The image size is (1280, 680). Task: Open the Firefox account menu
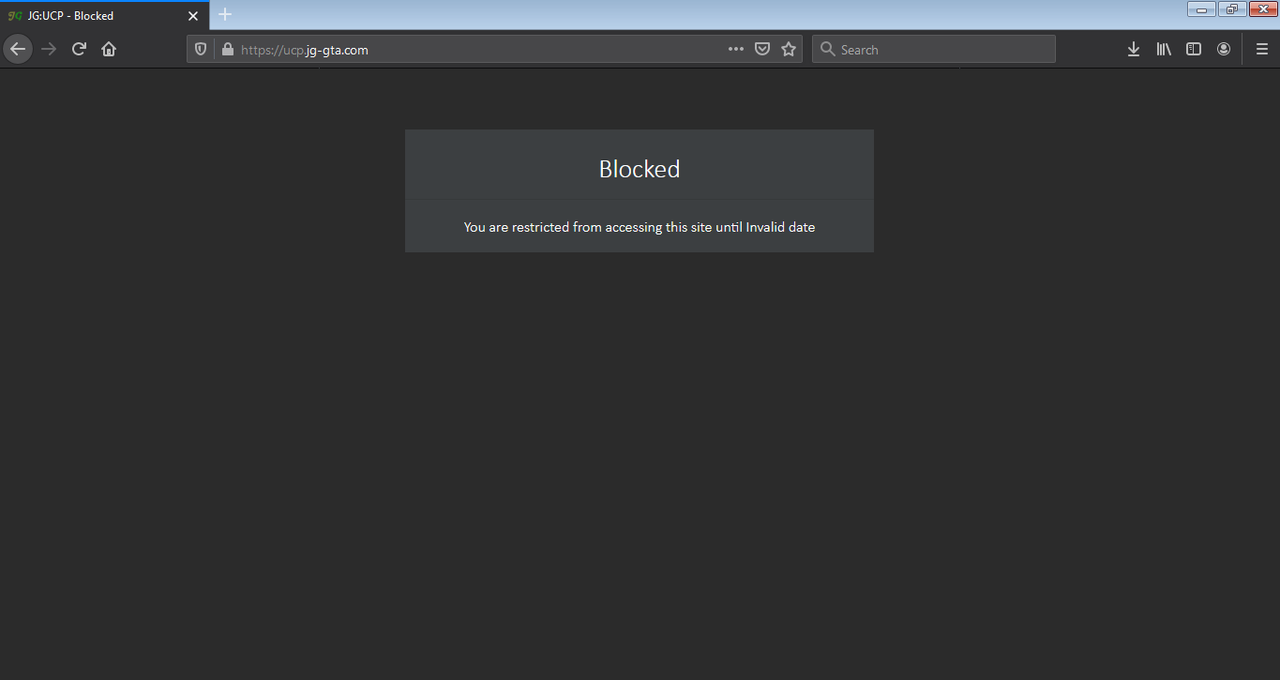(x=1223, y=49)
